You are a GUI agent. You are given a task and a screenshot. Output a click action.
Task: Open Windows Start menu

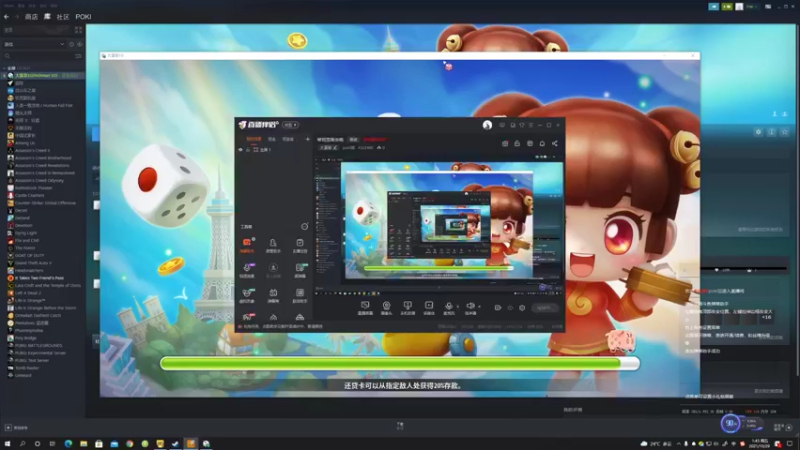(7, 444)
